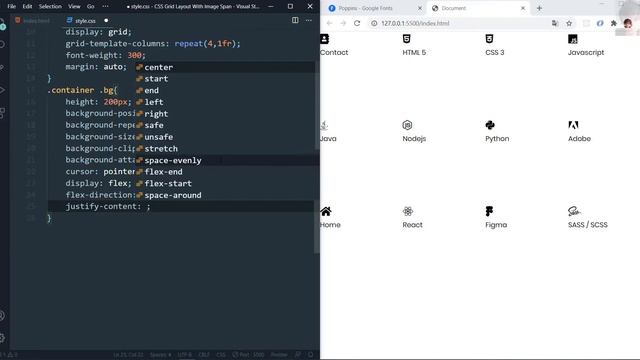This screenshot has width=640, height=360.
Task: Open a new browser tab
Action: [539, 8]
